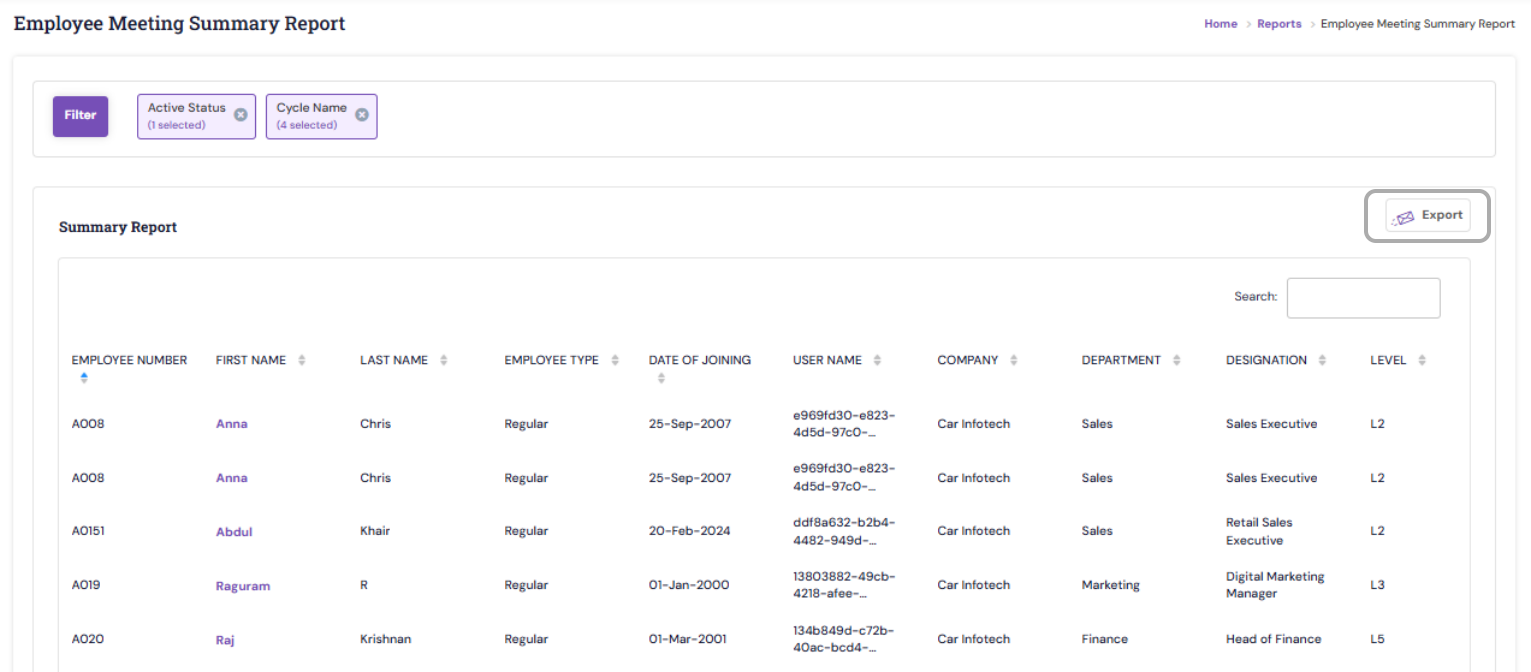Sort by Company sort arrow

point(1014,360)
